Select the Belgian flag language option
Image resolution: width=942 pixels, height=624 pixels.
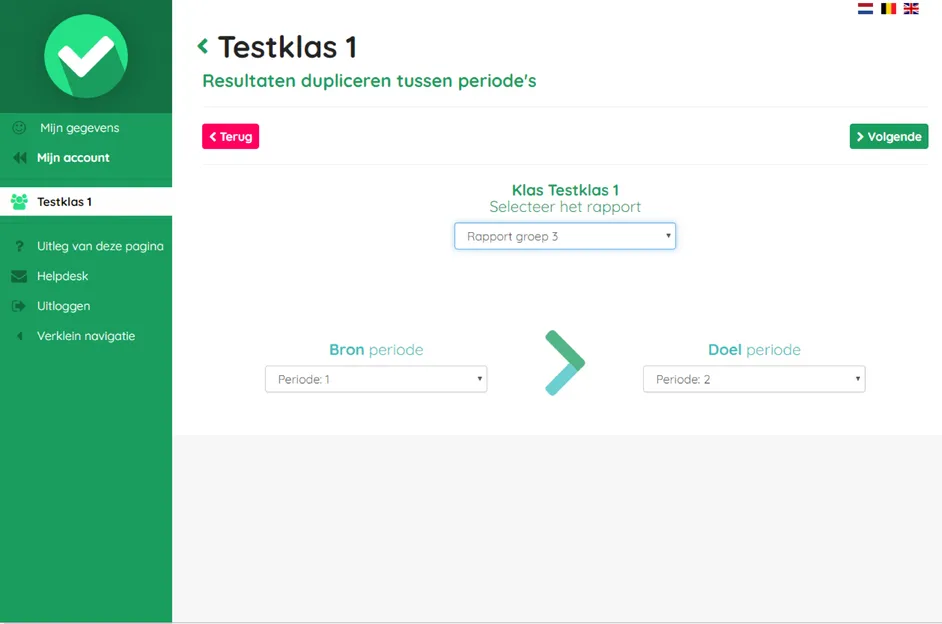pyautogui.click(x=889, y=8)
